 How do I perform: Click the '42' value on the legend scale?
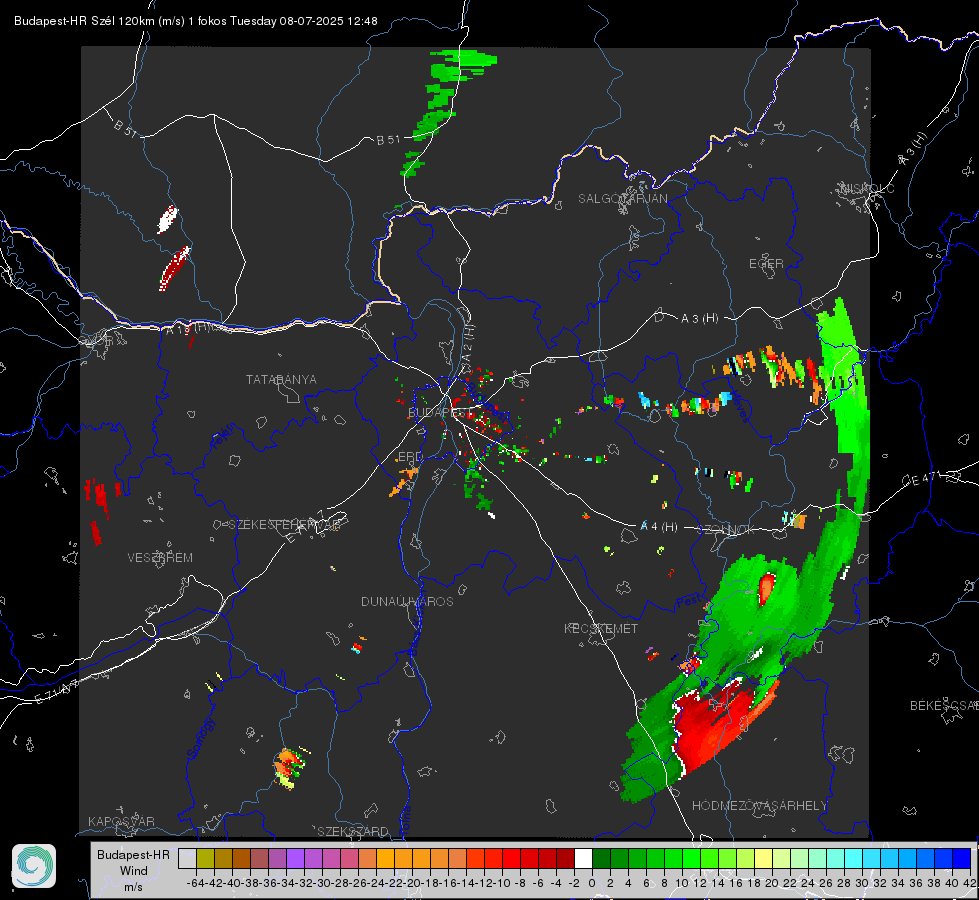tap(970, 883)
